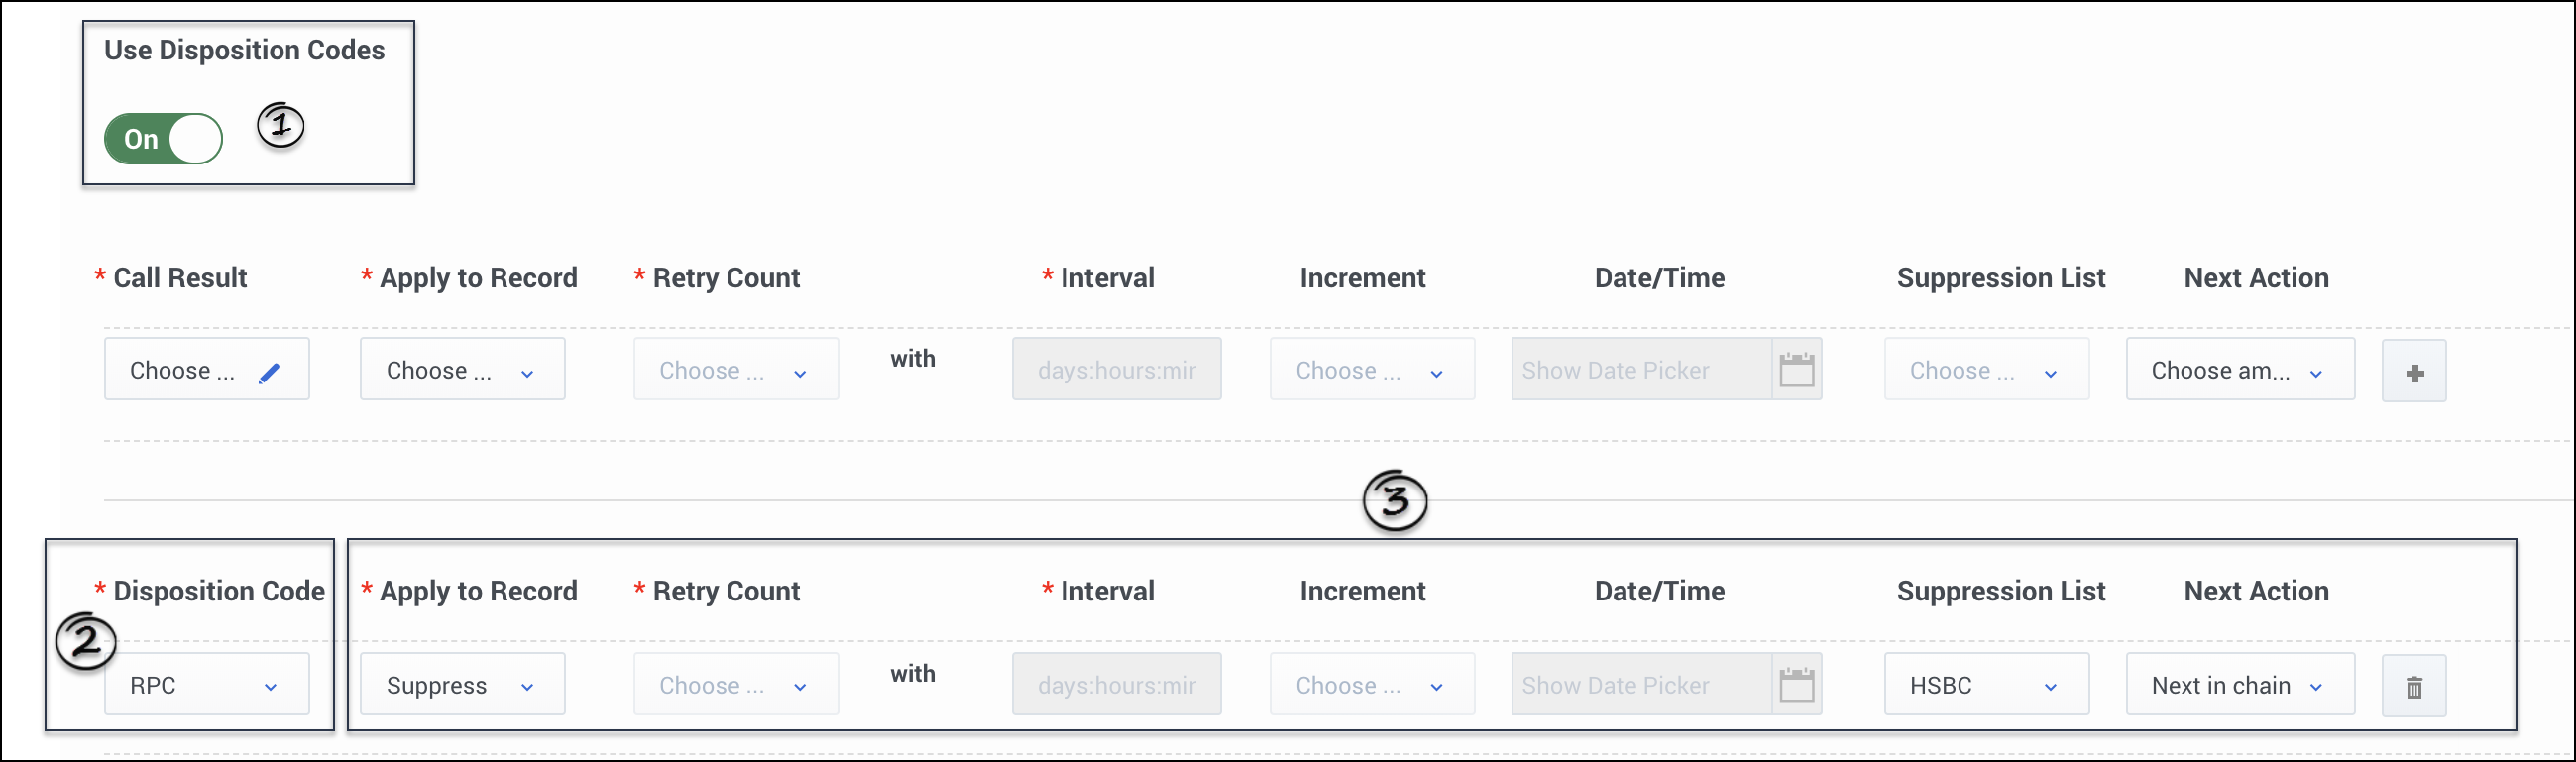The height and width of the screenshot is (762, 2576).
Task: Click the first row Interval input field
Action: (x=1116, y=370)
